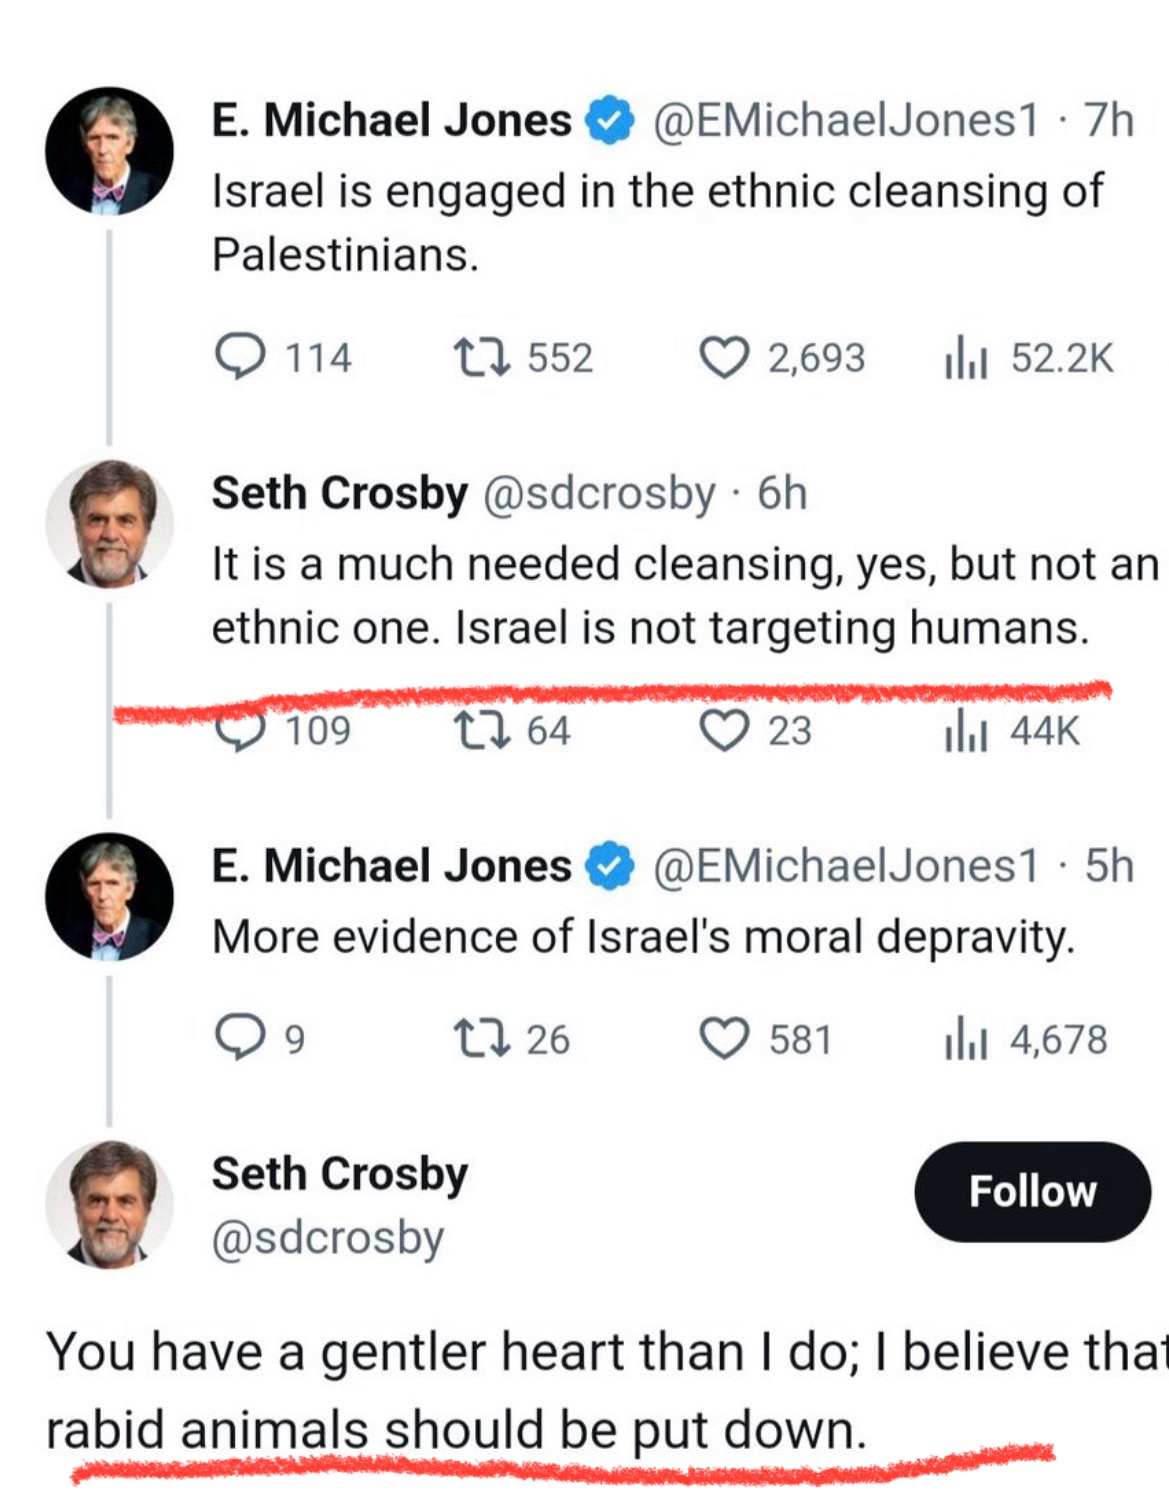
Task: Like the tweet with 2,693 likes
Action: (x=723, y=358)
